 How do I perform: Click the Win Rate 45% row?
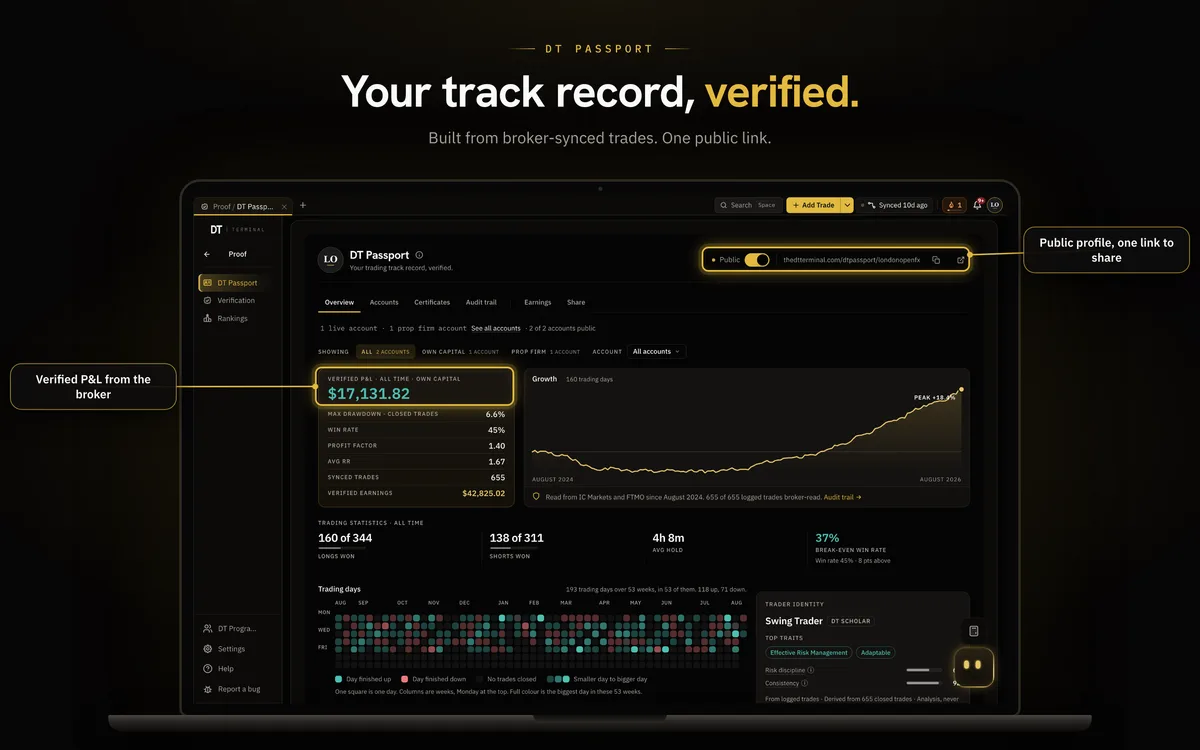(x=416, y=430)
